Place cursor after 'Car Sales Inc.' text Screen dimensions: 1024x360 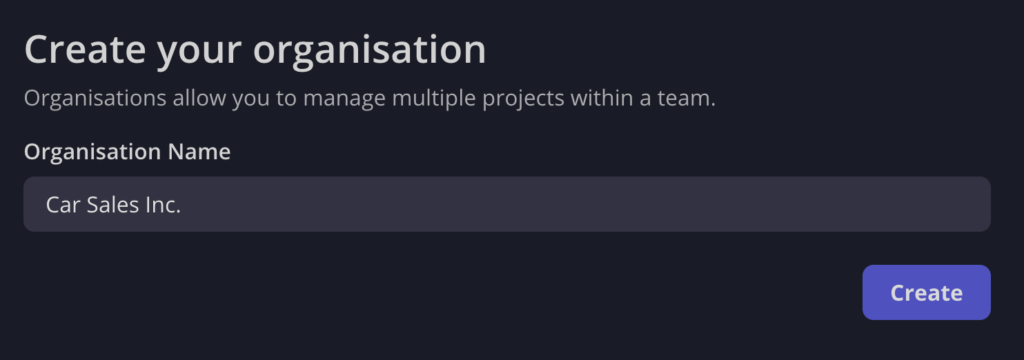pos(182,205)
